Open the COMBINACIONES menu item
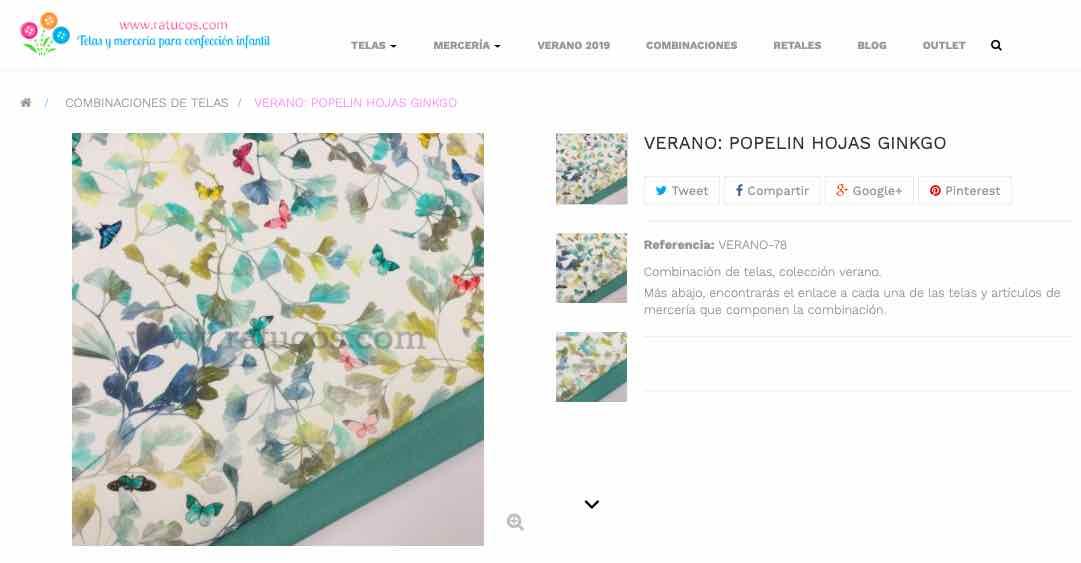Viewport: 1081px width, 563px height. (x=691, y=45)
